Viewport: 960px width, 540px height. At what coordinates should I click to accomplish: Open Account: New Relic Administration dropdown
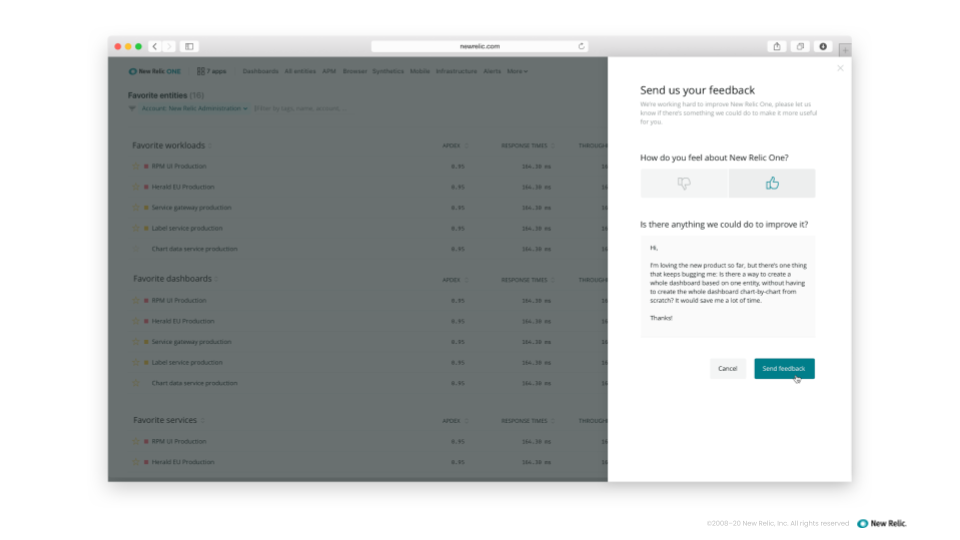(194, 108)
